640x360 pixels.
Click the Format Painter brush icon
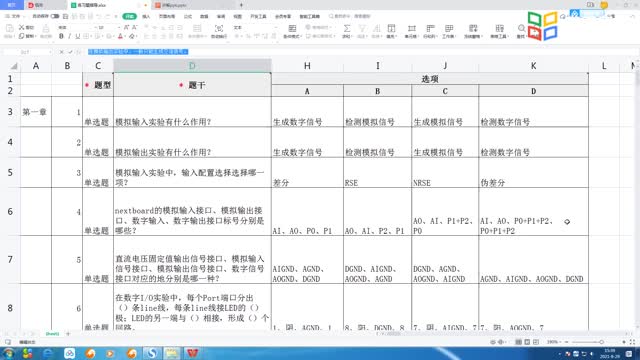46,28
